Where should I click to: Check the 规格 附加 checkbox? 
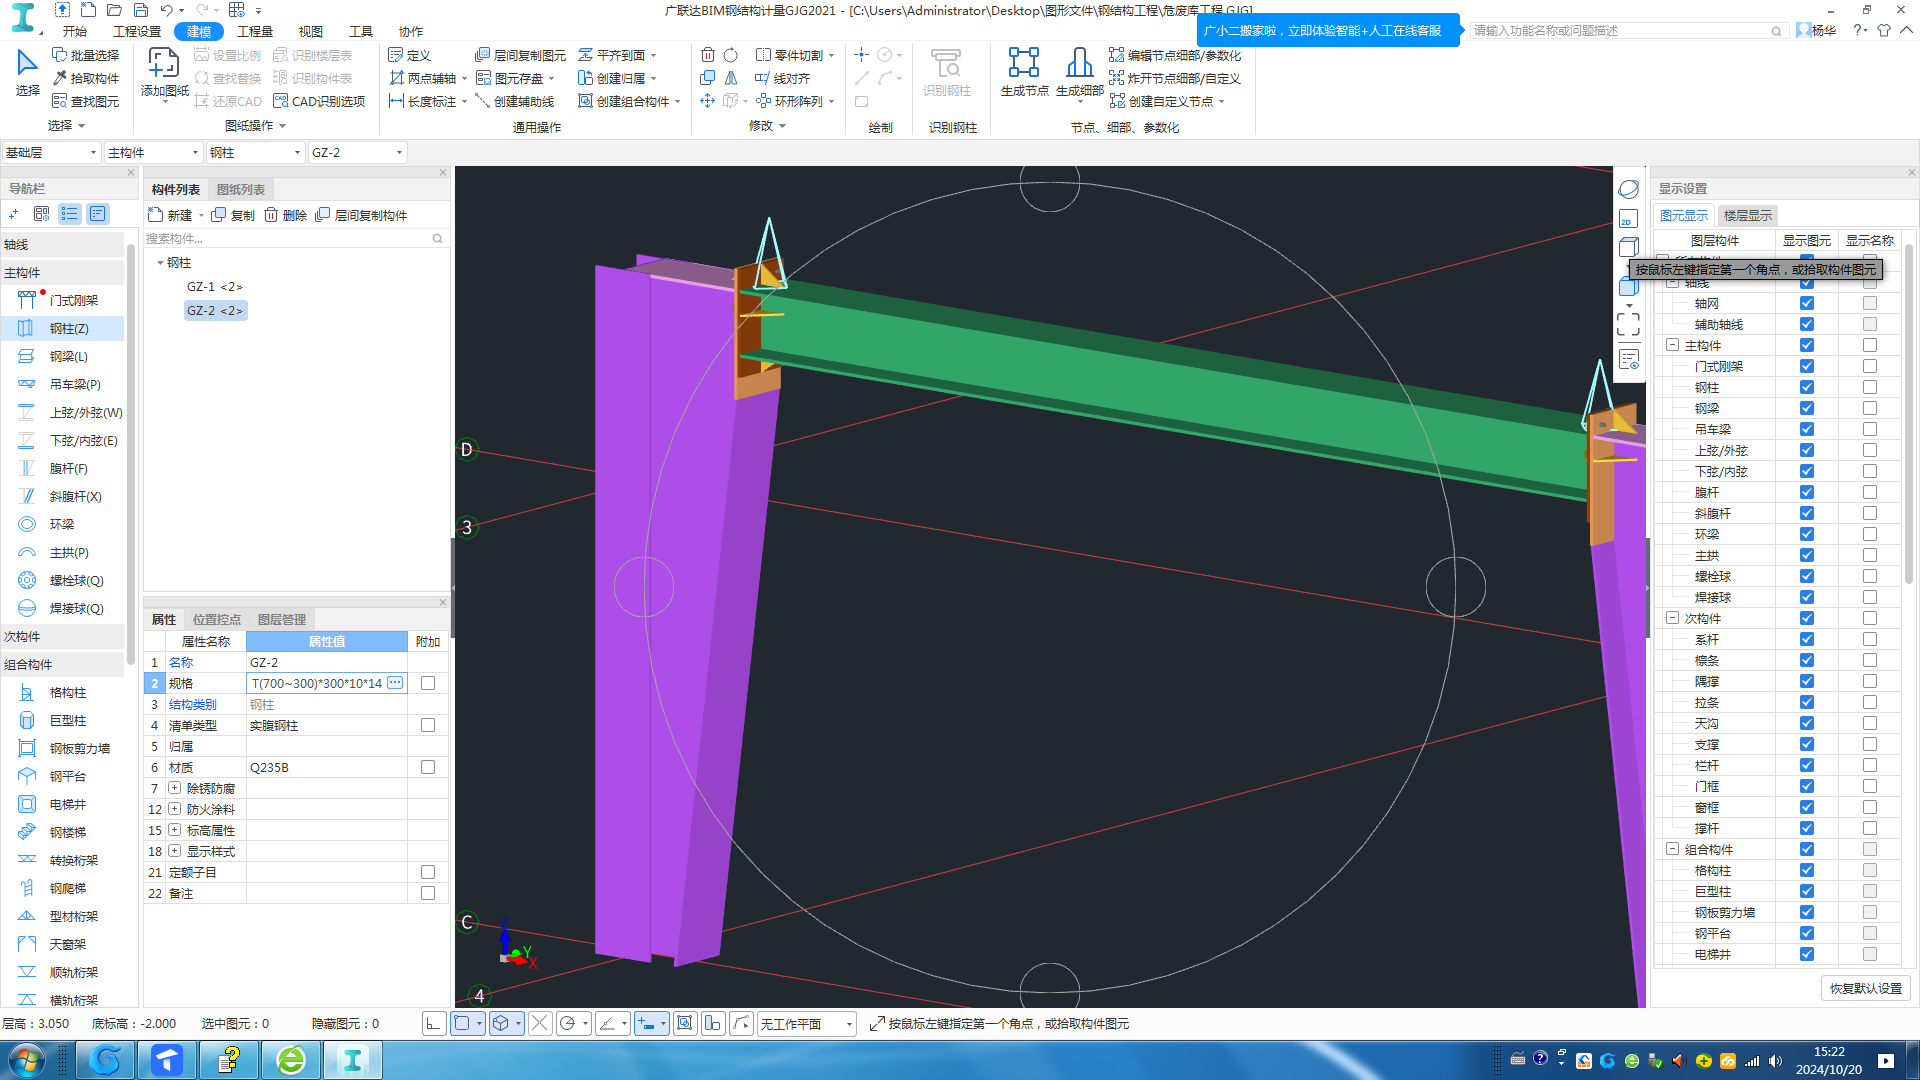click(428, 683)
